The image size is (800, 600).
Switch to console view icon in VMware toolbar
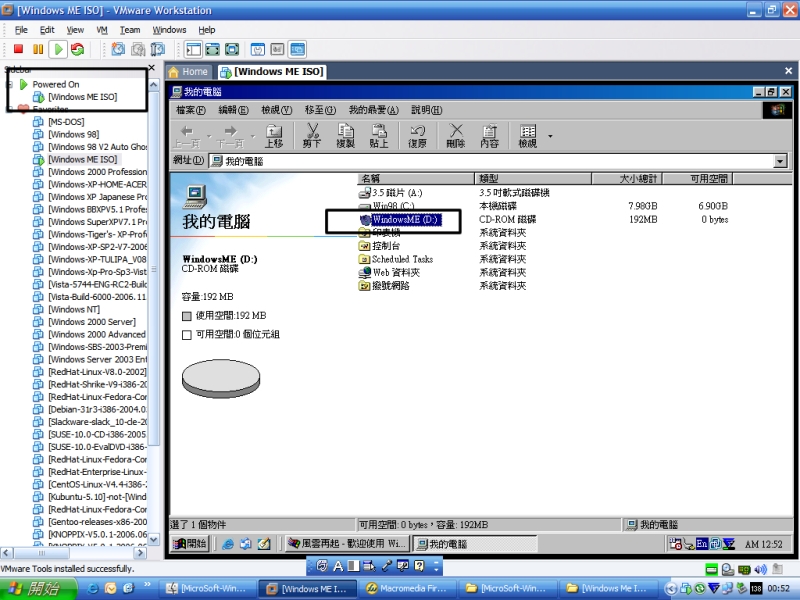297,49
